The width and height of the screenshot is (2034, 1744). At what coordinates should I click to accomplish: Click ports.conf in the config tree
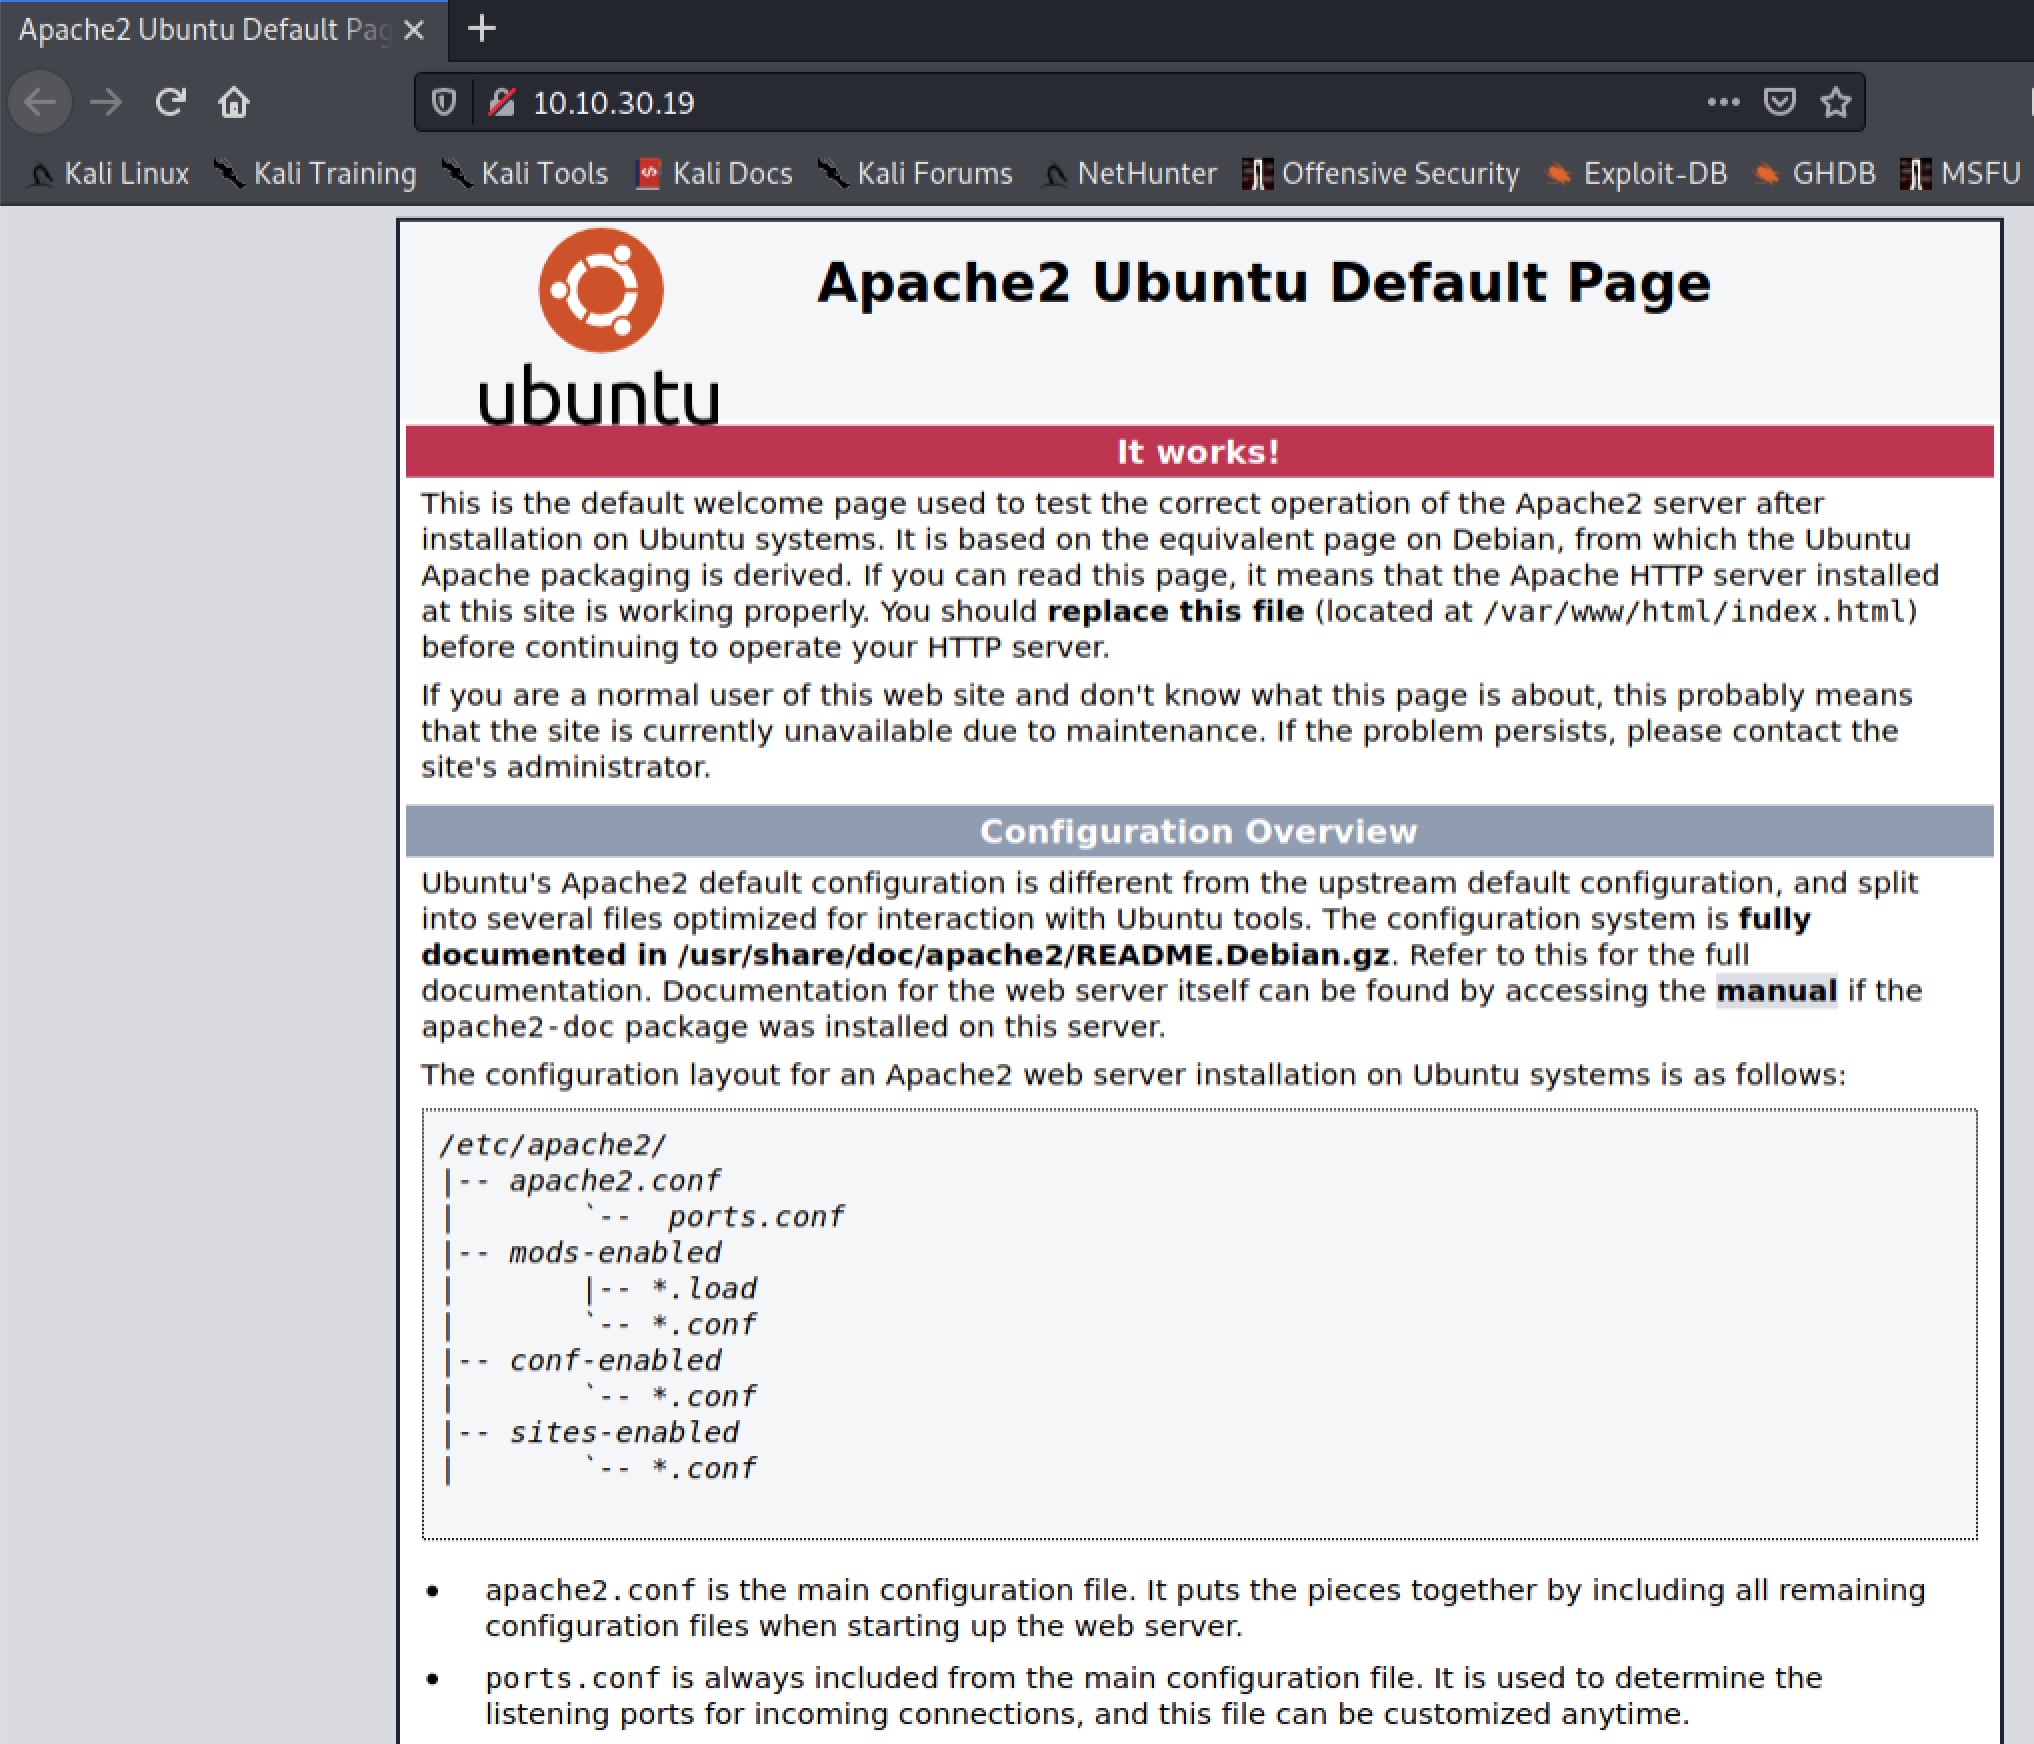click(x=756, y=1217)
